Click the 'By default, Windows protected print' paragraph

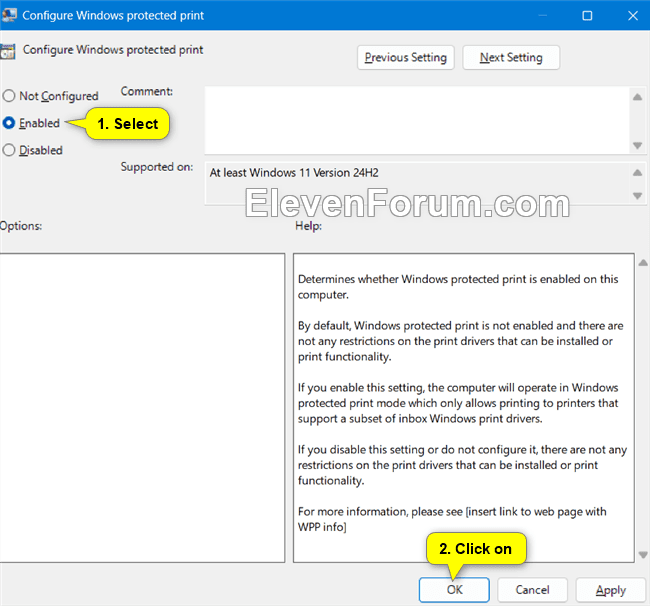(461, 341)
